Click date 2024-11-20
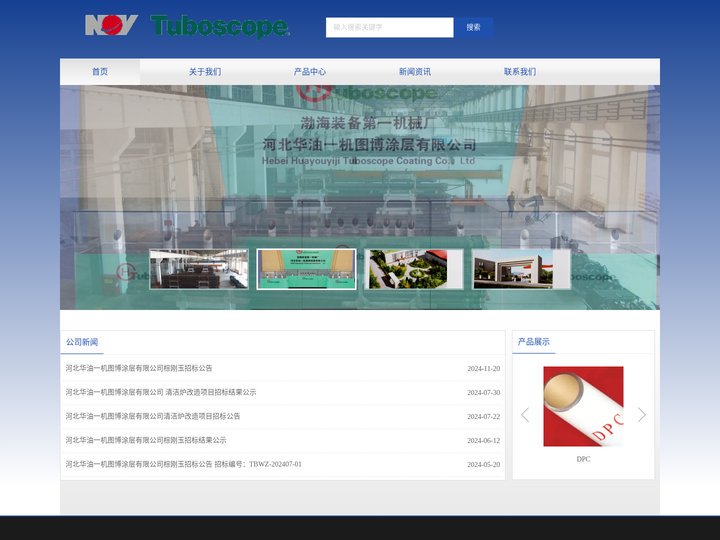Viewport: 720px width, 540px height. (x=484, y=369)
